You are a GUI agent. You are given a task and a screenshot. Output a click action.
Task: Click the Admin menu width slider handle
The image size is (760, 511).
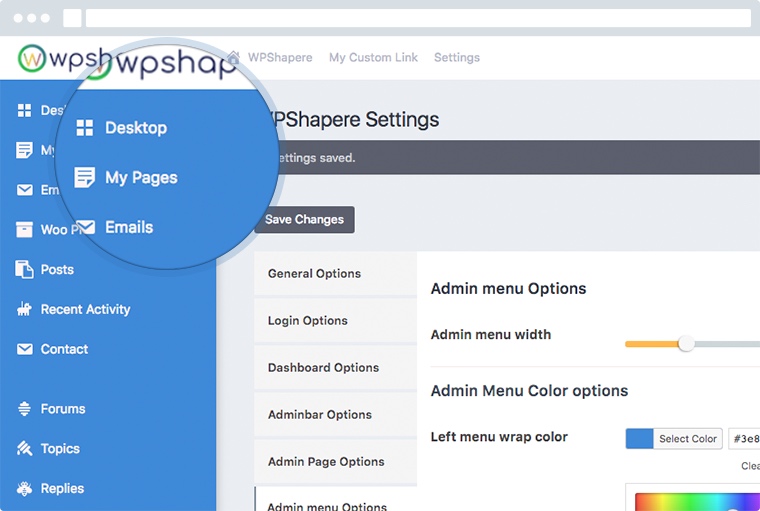click(x=686, y=344)
